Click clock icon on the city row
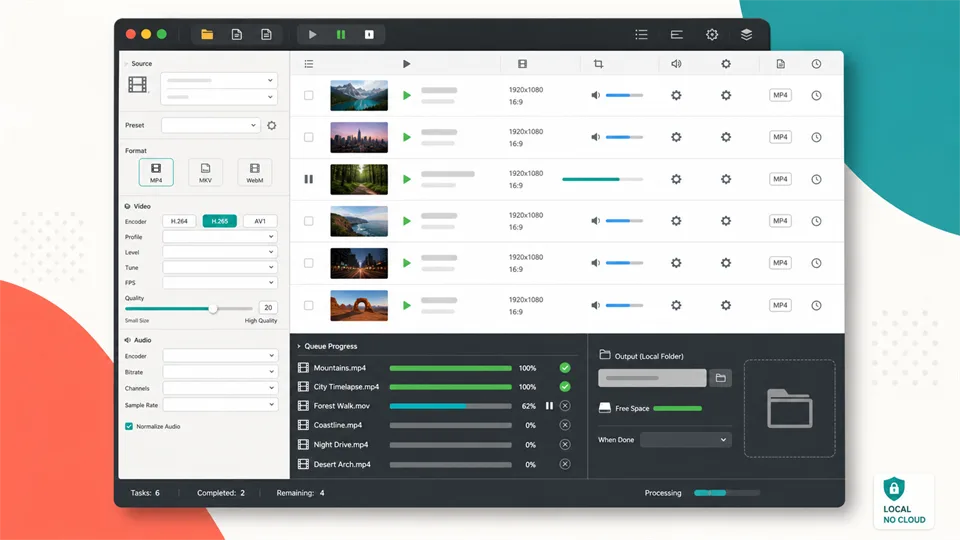The image size is (960, 540). [816, 137]
